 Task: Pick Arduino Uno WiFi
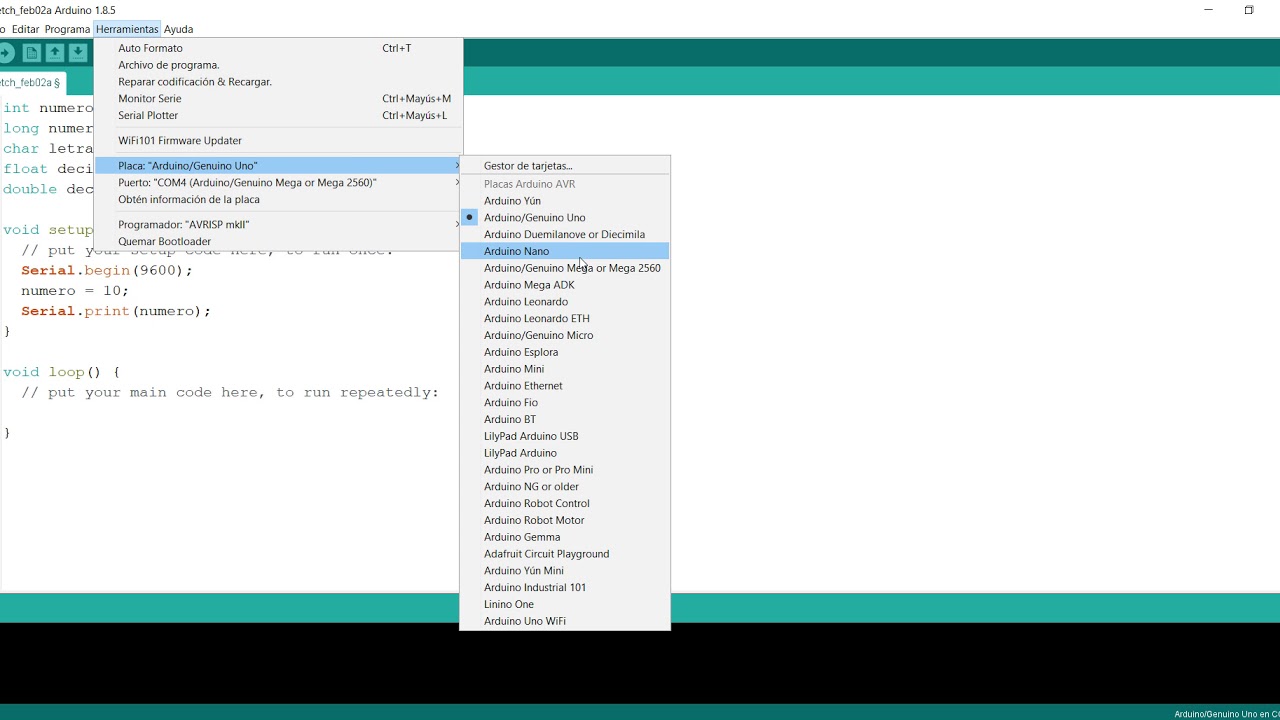(x=565, y=621)
